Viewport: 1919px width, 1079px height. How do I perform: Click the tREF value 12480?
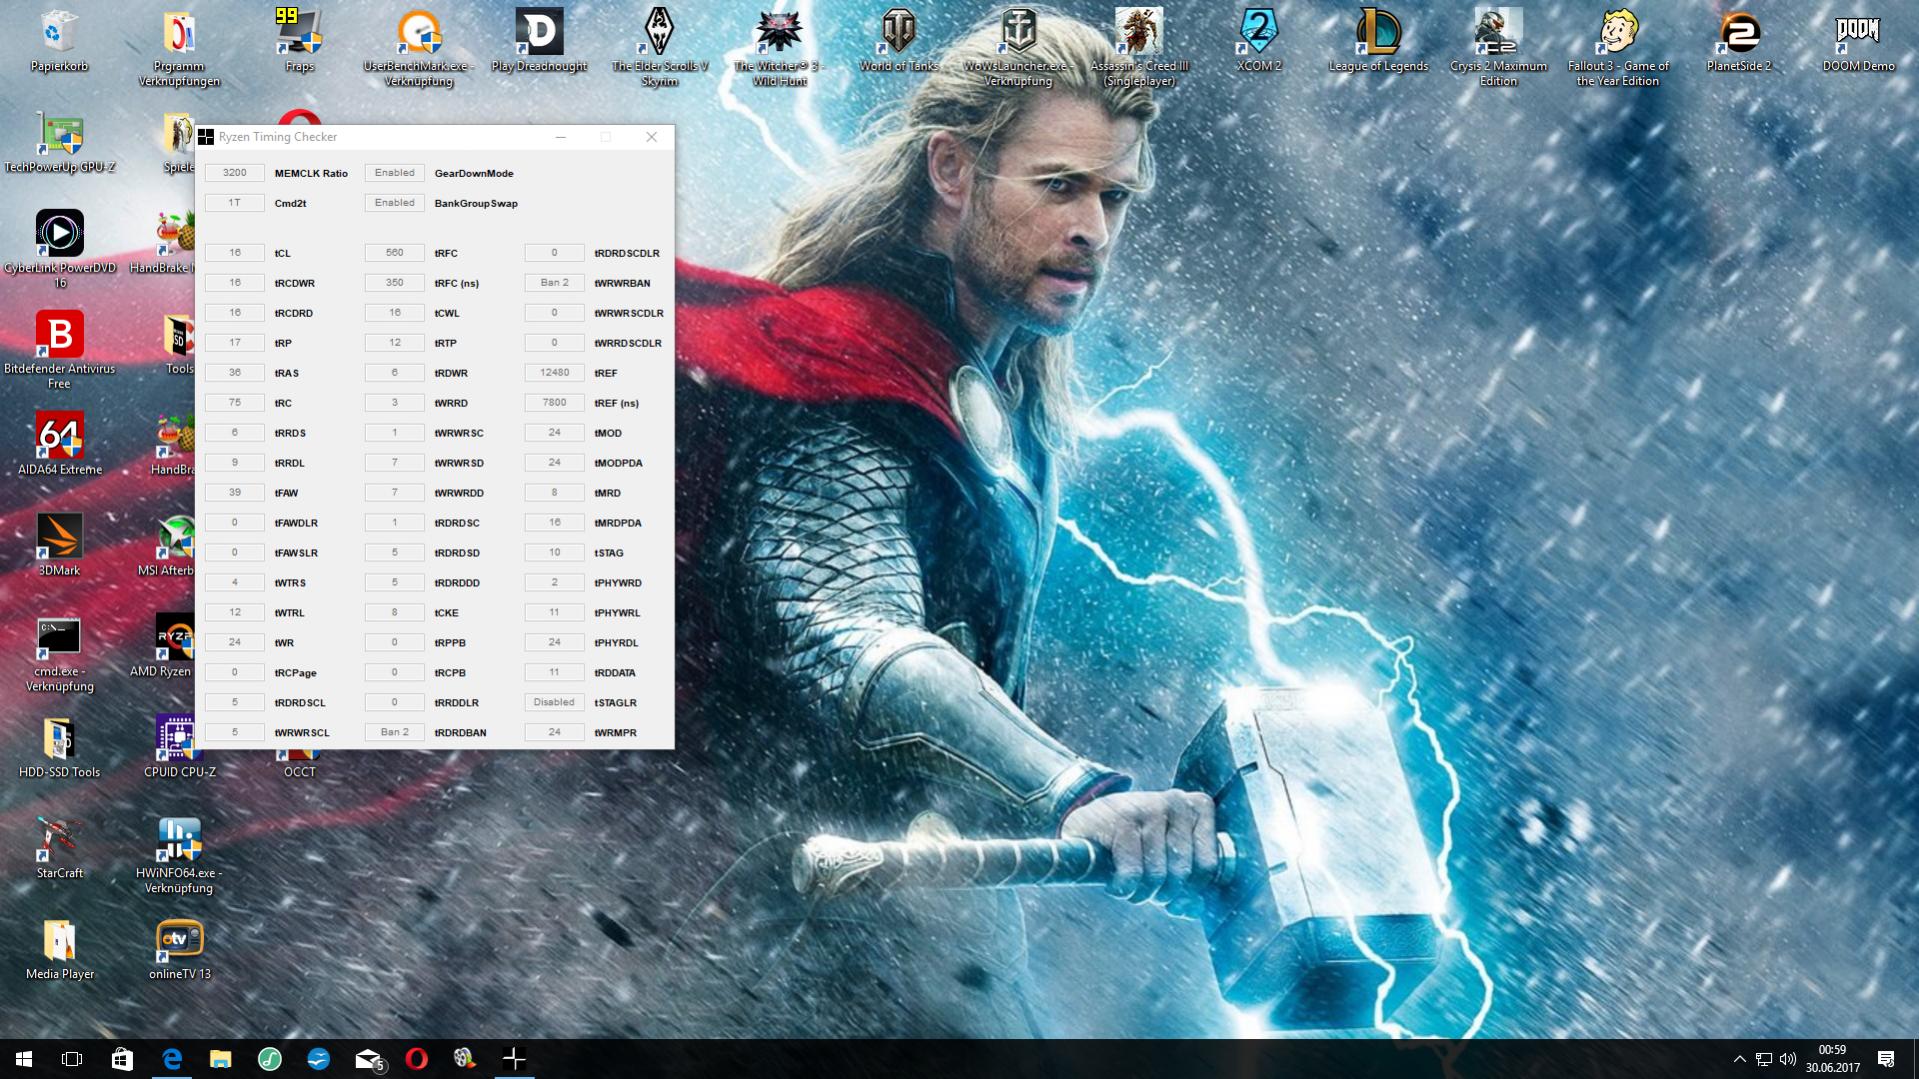(x=554, y=373)
